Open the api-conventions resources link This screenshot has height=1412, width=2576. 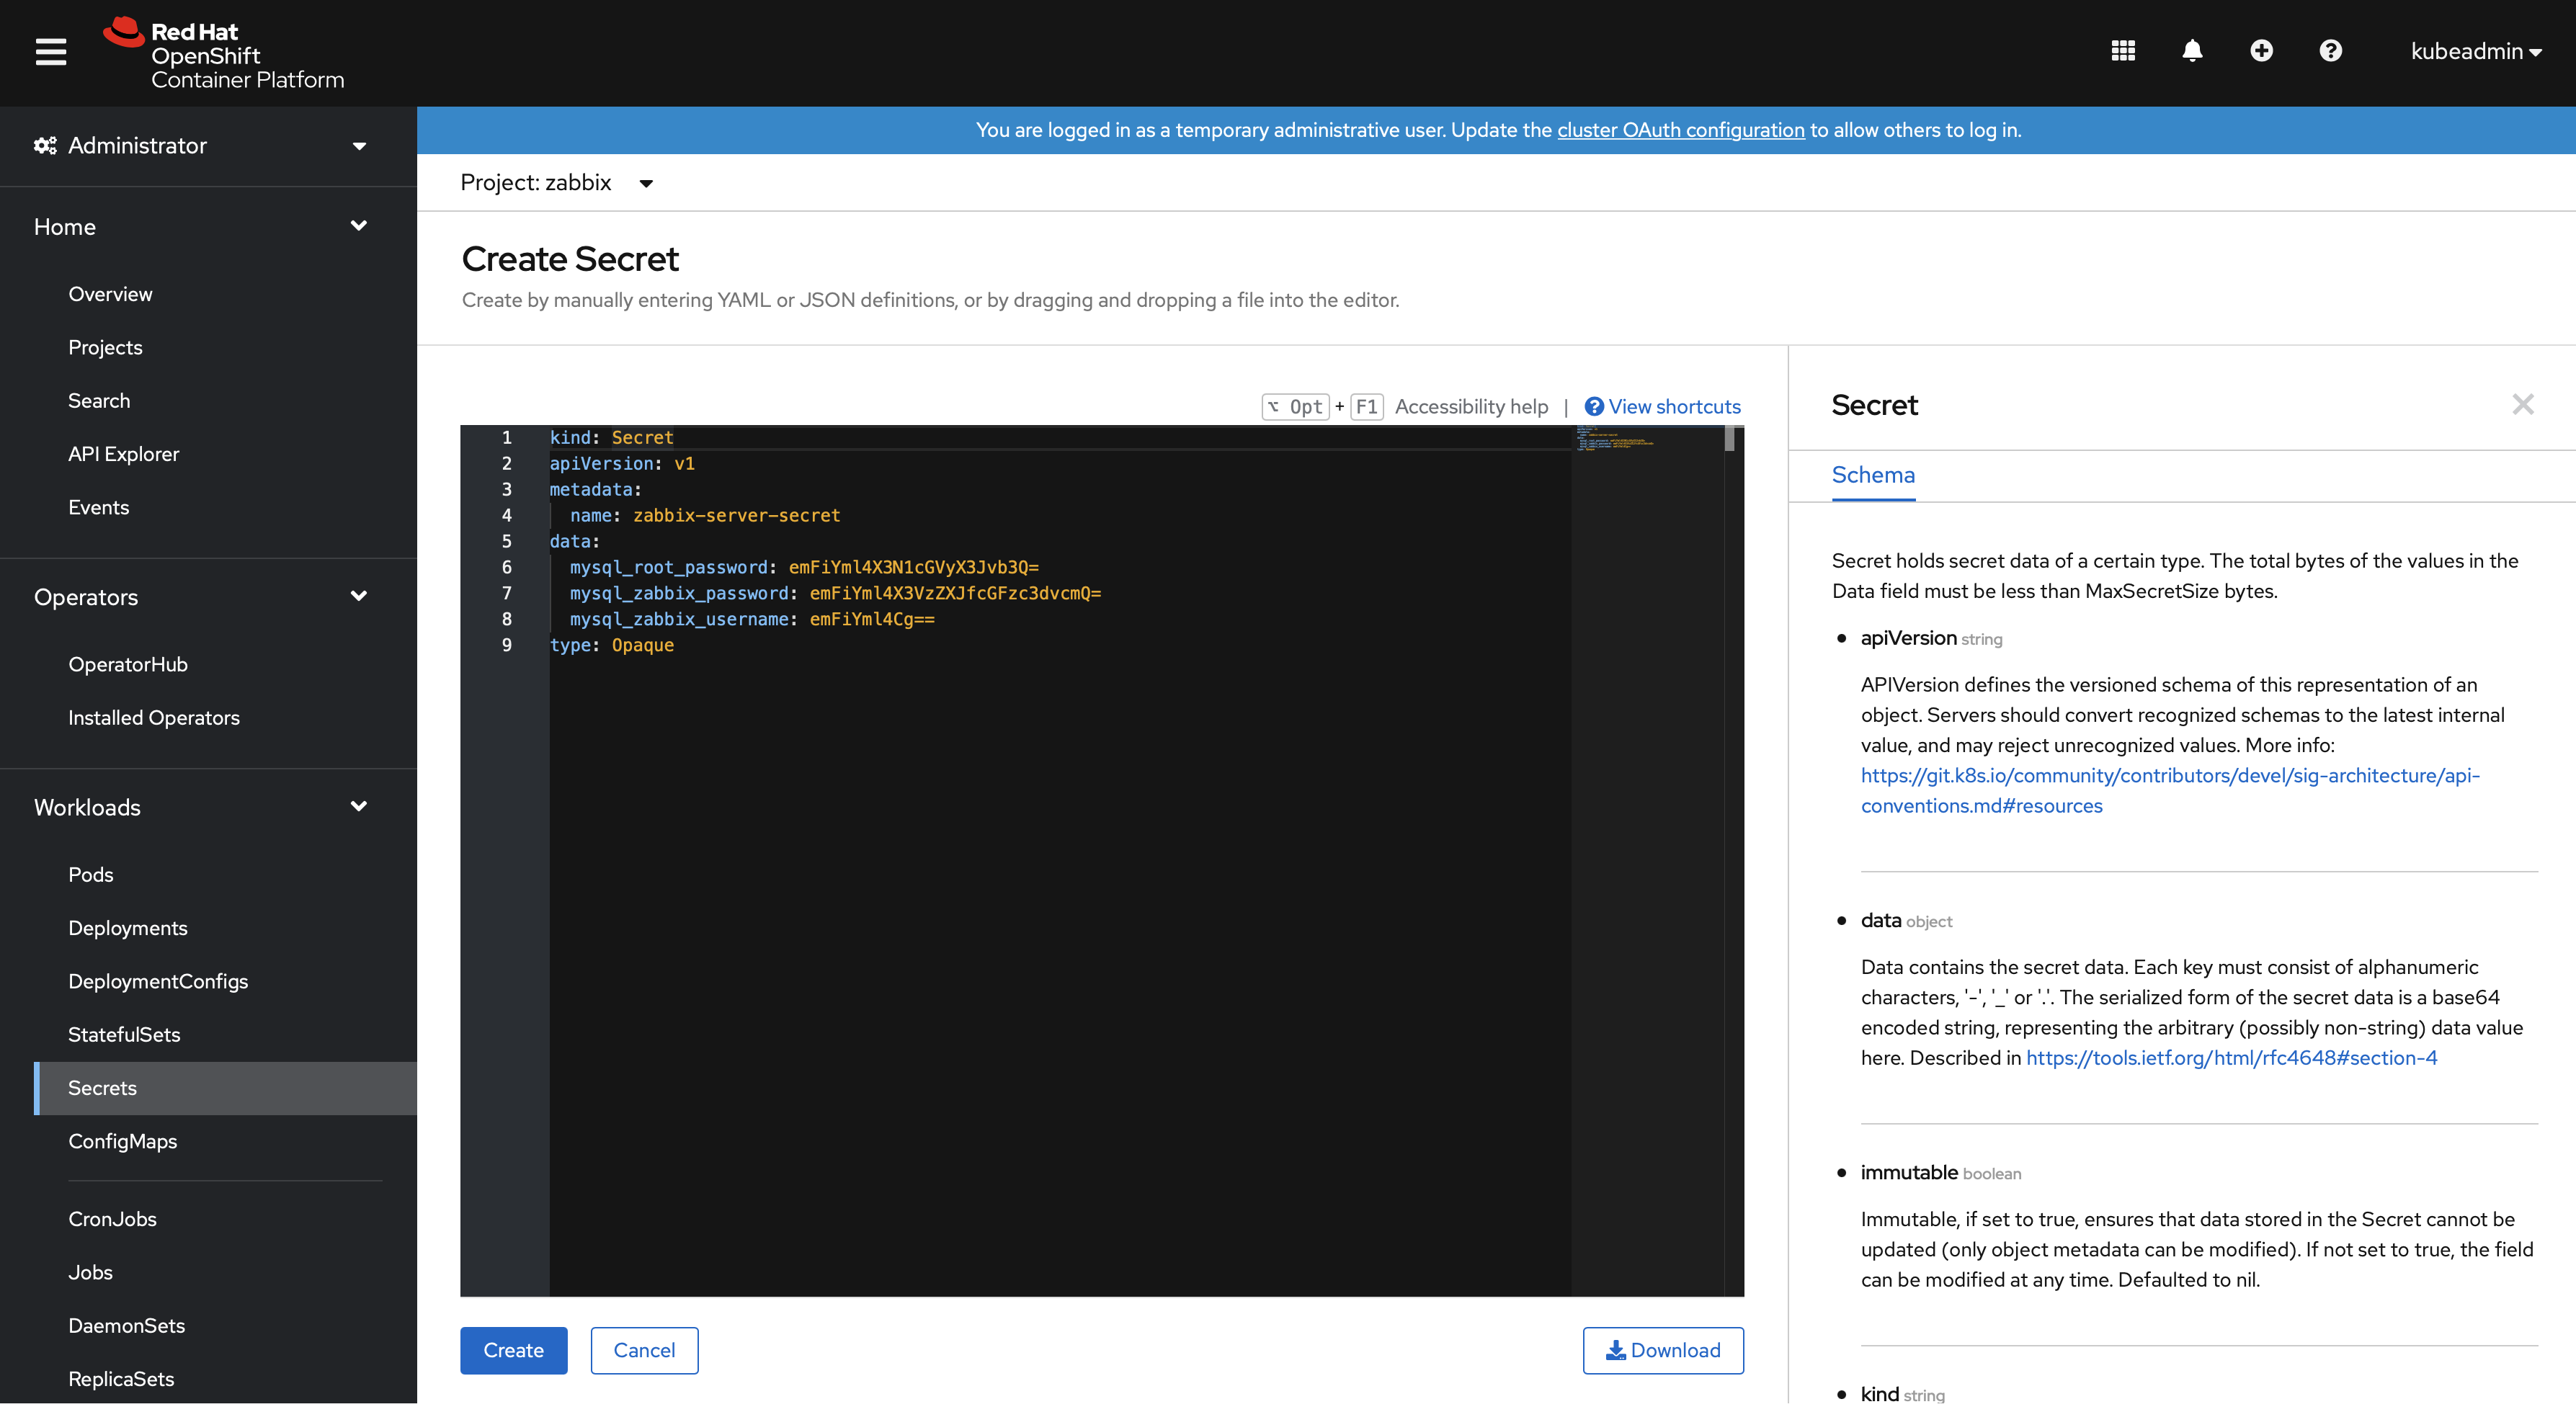[x=2170, y=791]
